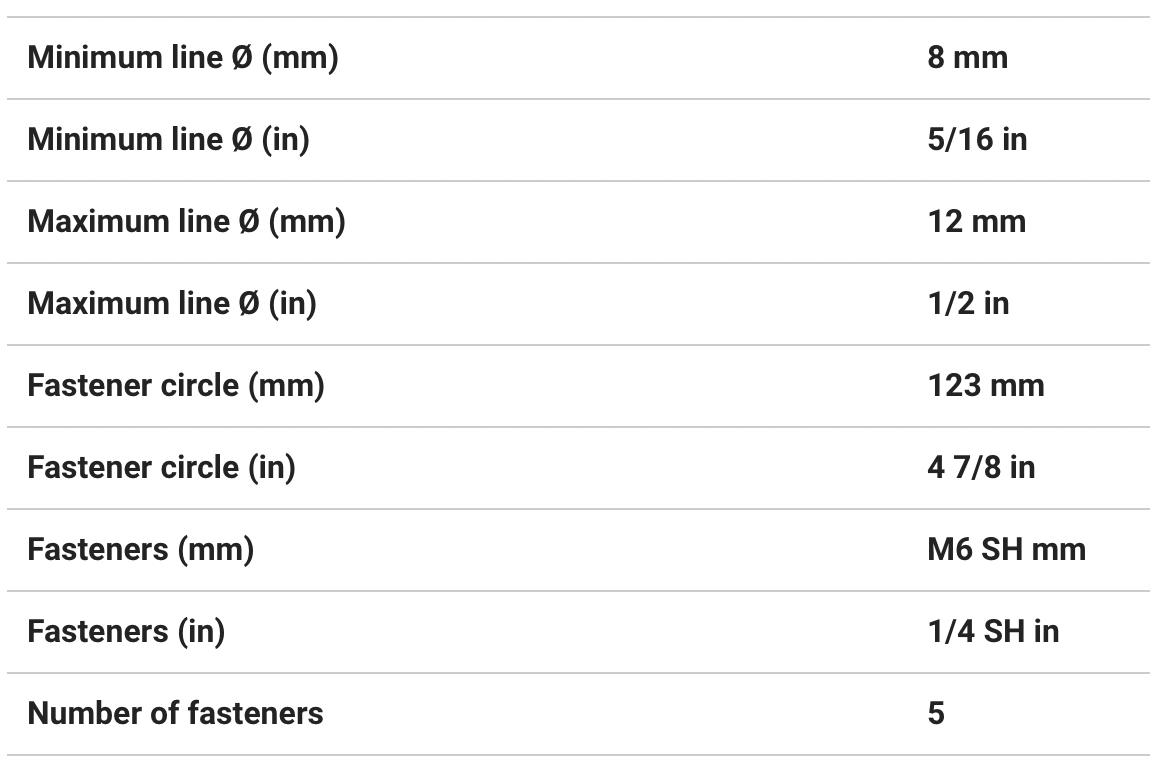
Task: Click the "Fastener circle (in)" label
Action: [161, 468]
